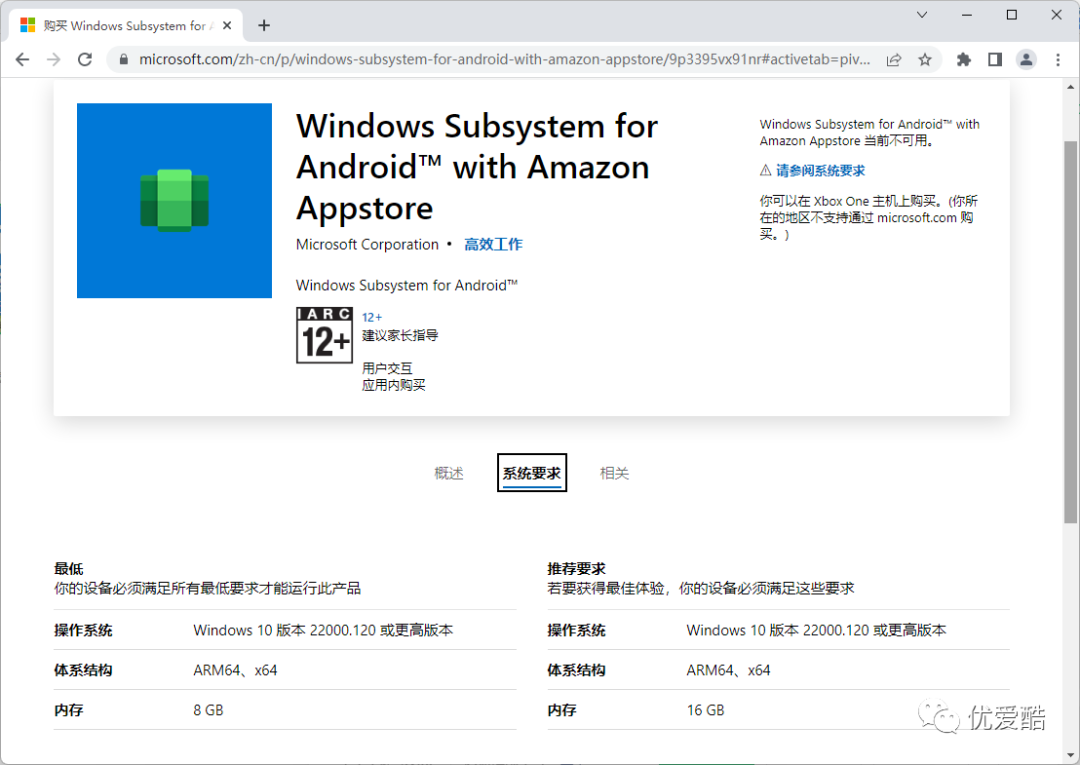Click the Microsoft Corporation publisher text
This screenshot has height=765, width=1080.
[367, 244]
